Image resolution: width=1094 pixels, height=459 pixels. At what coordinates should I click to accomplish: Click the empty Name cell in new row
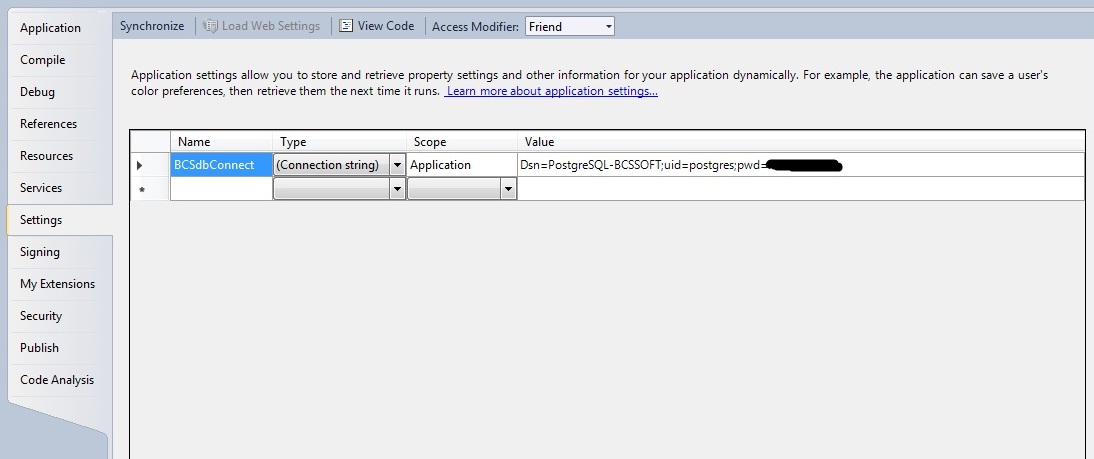click(221, 189)
